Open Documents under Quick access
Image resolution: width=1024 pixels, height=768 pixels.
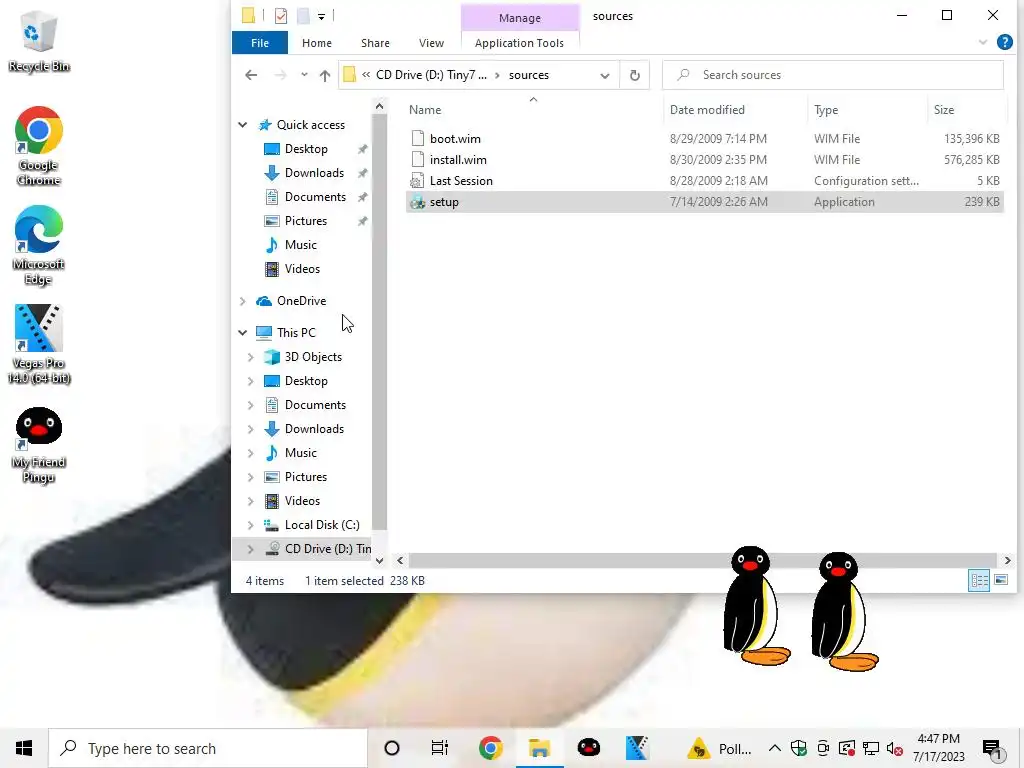pyautogui.click(x=315, y=197)
